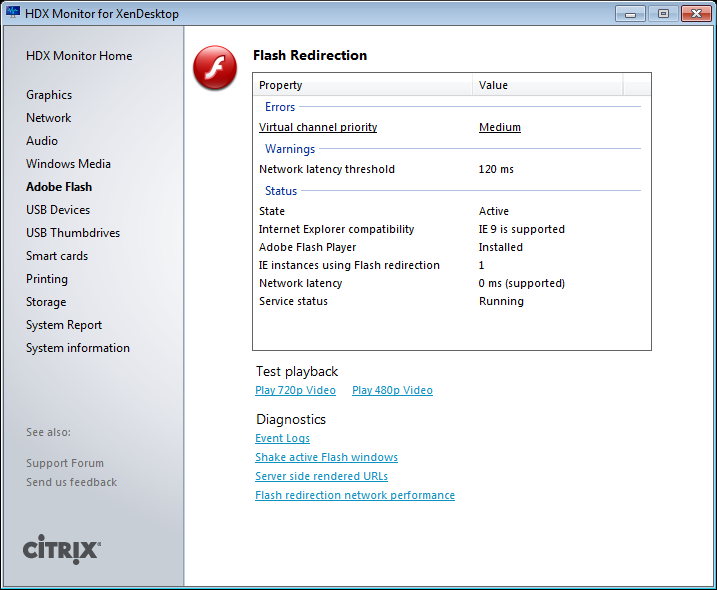Click the Property column header

(x=363, y=85)
